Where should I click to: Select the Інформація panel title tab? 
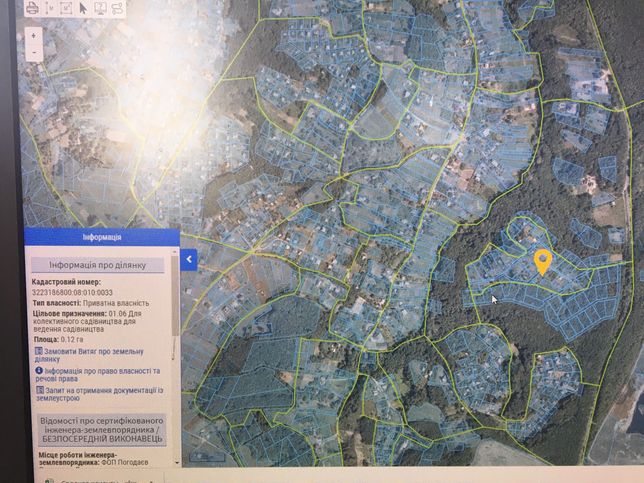102,237
